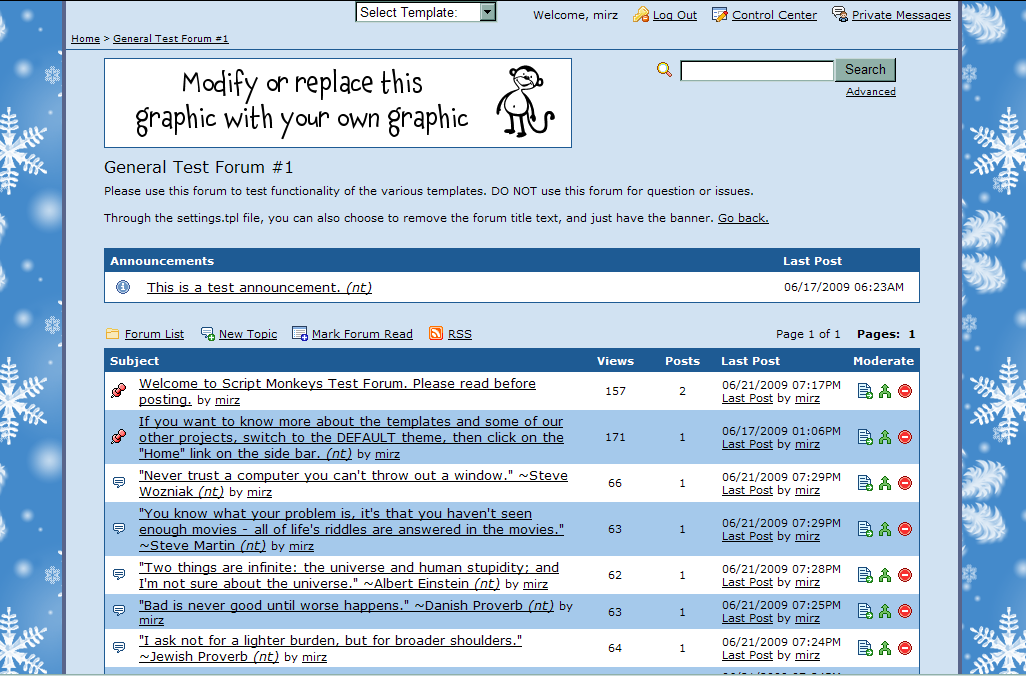Click the orange RSS feed icon
This screenshot has height=676, width=1026.
click(436, 333)
